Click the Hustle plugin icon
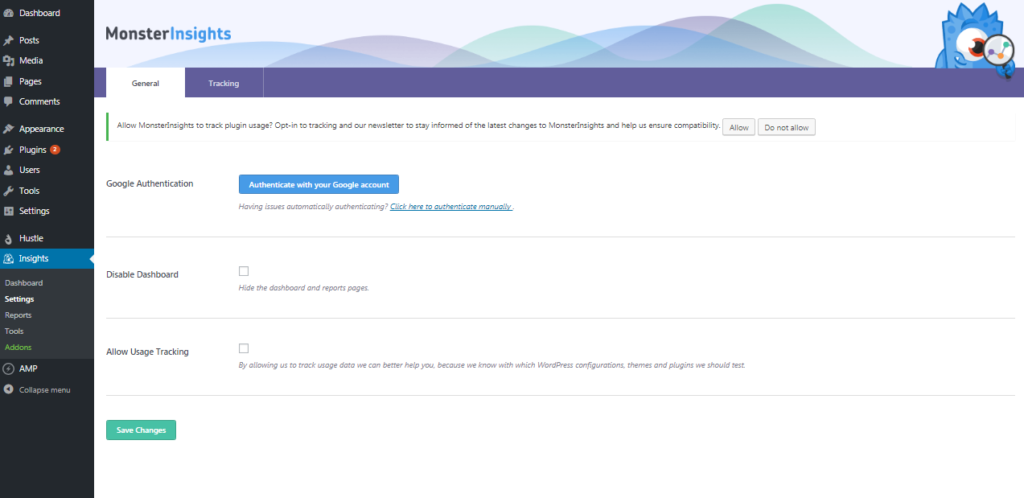The height and width of the screenshot is (498, 1024). [8, 239]
